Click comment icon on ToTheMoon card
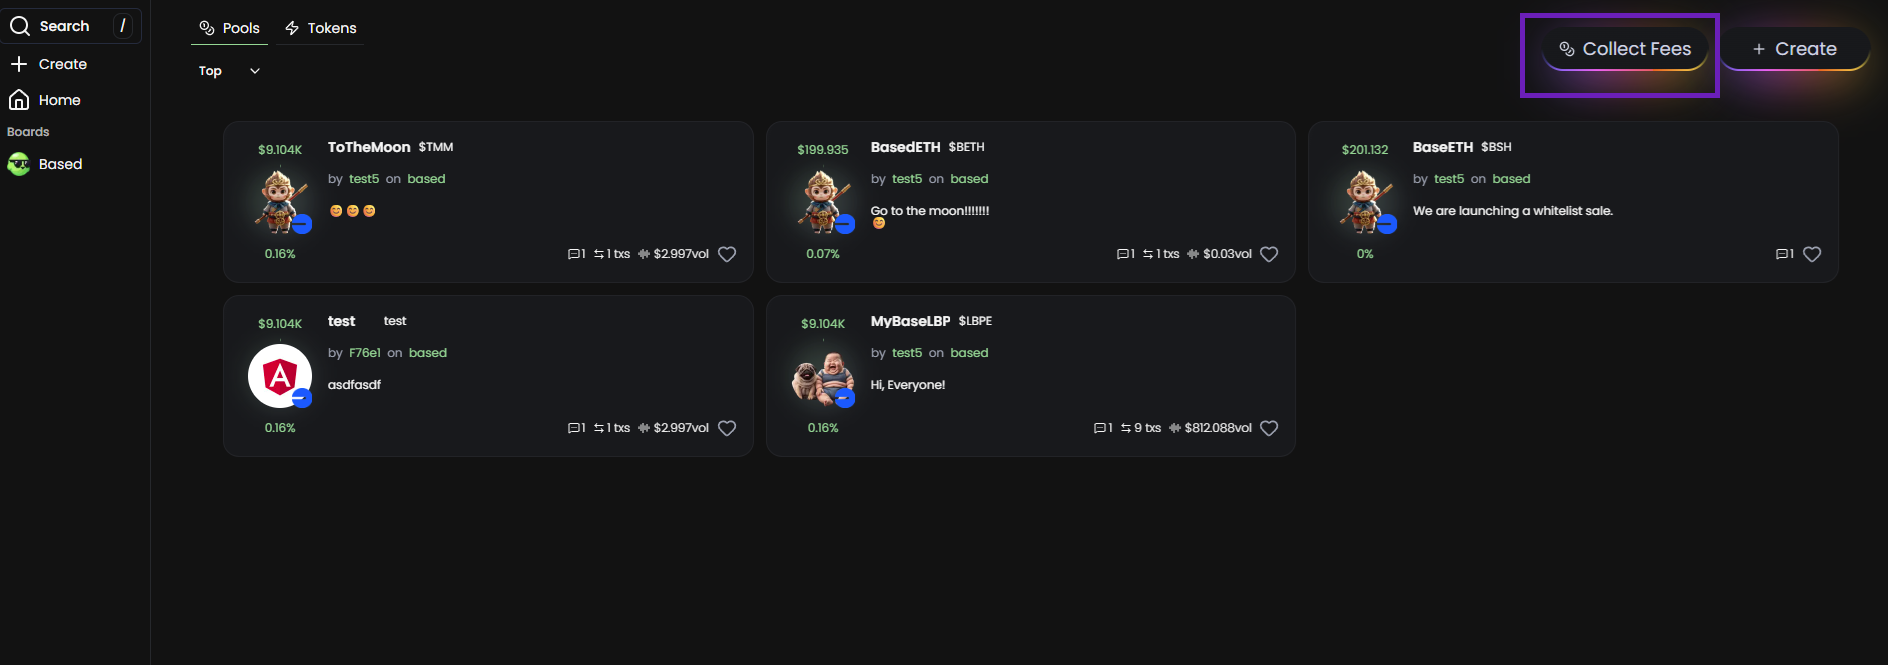Image resolution: width=1888 pixels, height=665 pixels. click(x=574, y=254)
